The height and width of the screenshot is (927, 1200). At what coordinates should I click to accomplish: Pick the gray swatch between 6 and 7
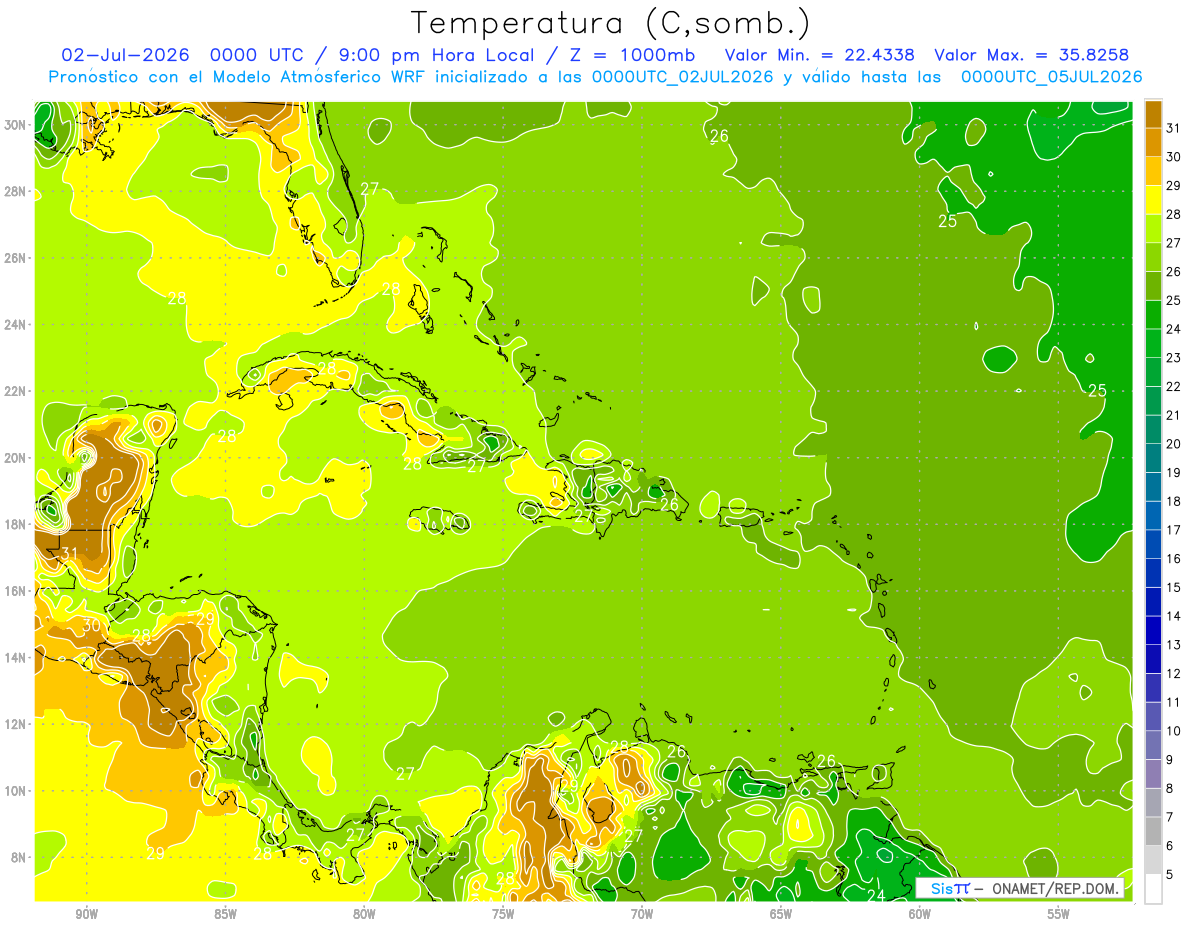click(x=1154, y=831)
